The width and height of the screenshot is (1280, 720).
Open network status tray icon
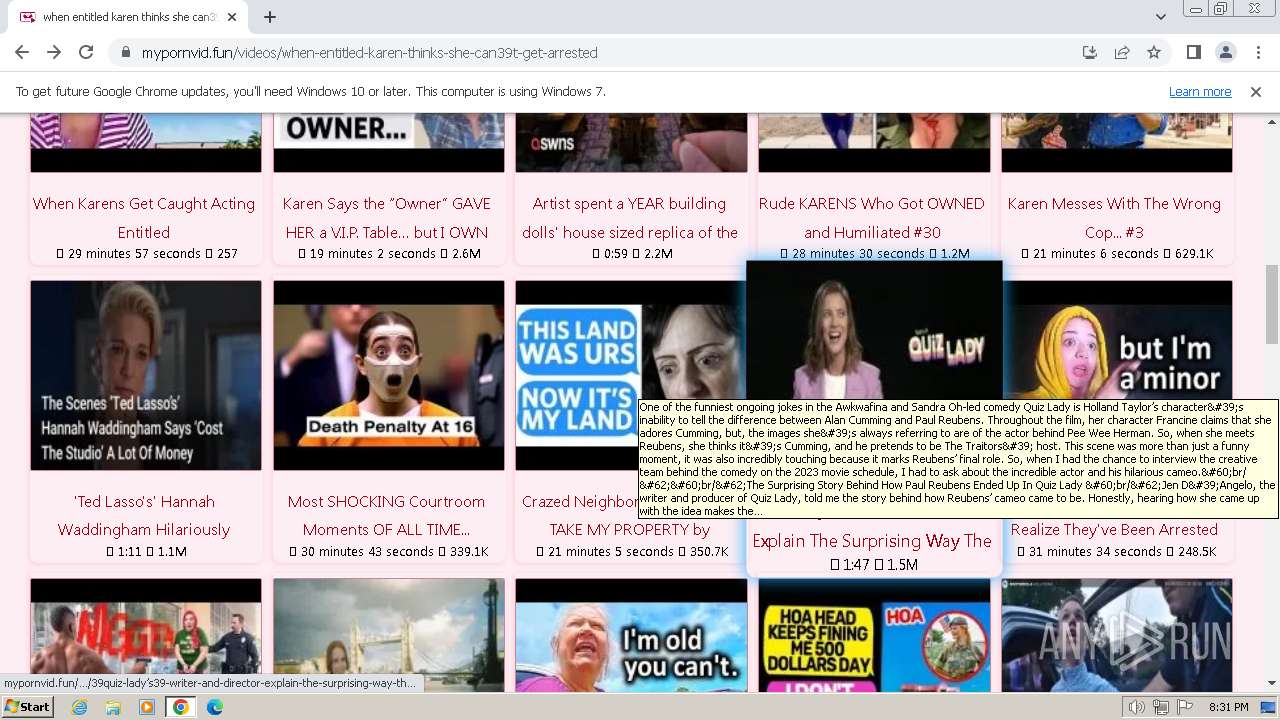[1161, 707]
